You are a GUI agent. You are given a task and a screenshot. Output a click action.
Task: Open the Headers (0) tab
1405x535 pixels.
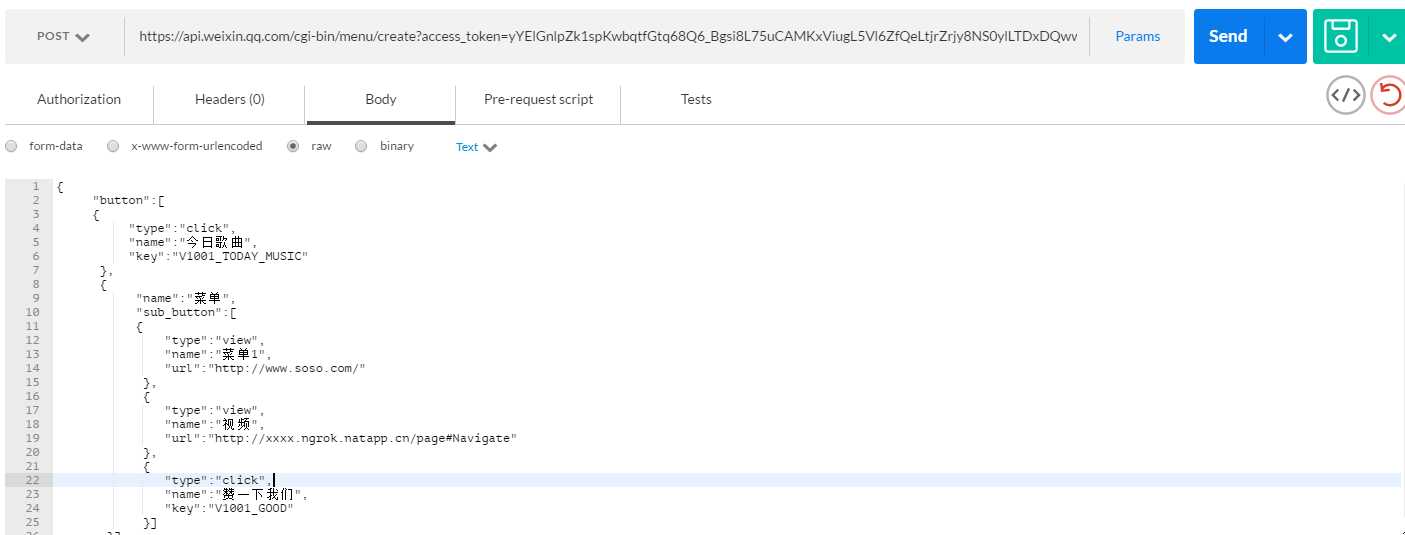click(x=230, y=99)
